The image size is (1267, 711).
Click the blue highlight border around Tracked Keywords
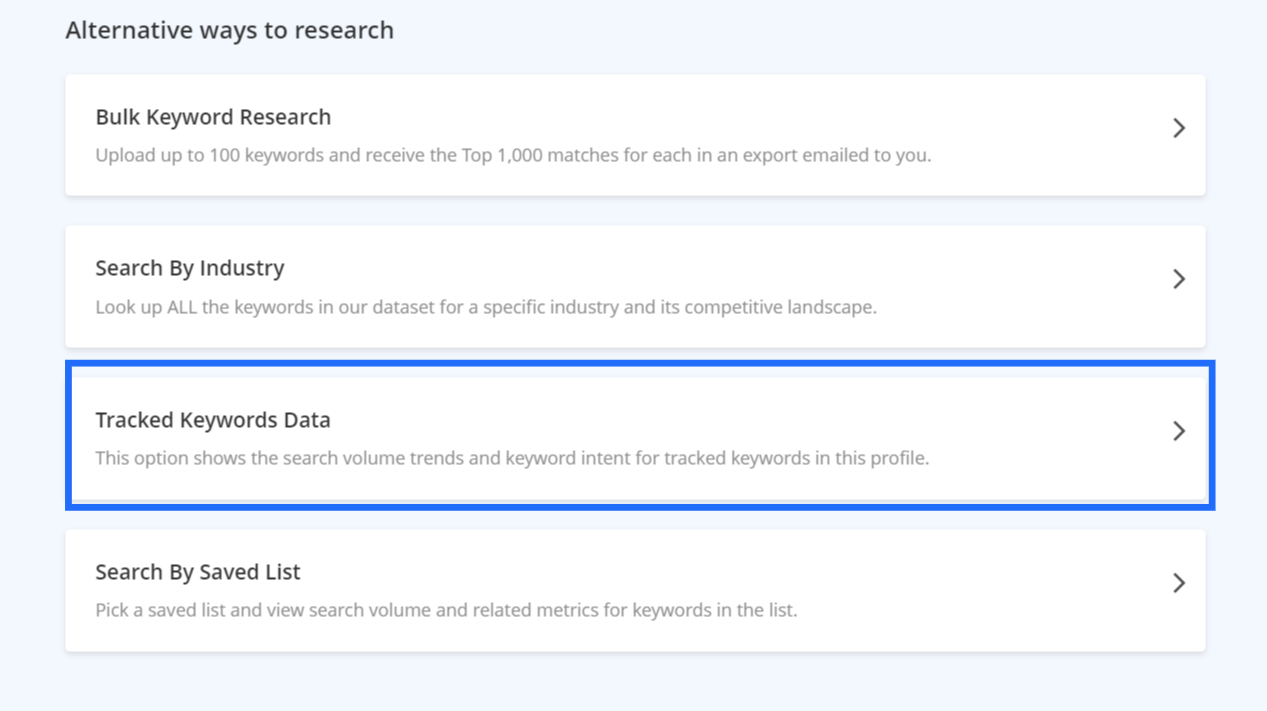pyautogui.click(x=640, y=365)
